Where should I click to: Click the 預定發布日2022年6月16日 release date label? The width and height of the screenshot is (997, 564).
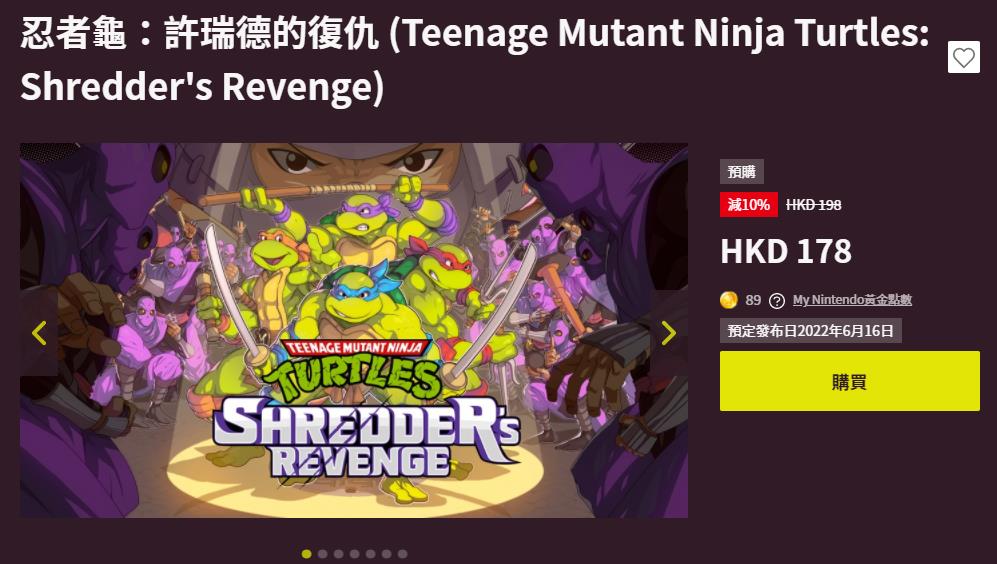click(x=811, y=331)
